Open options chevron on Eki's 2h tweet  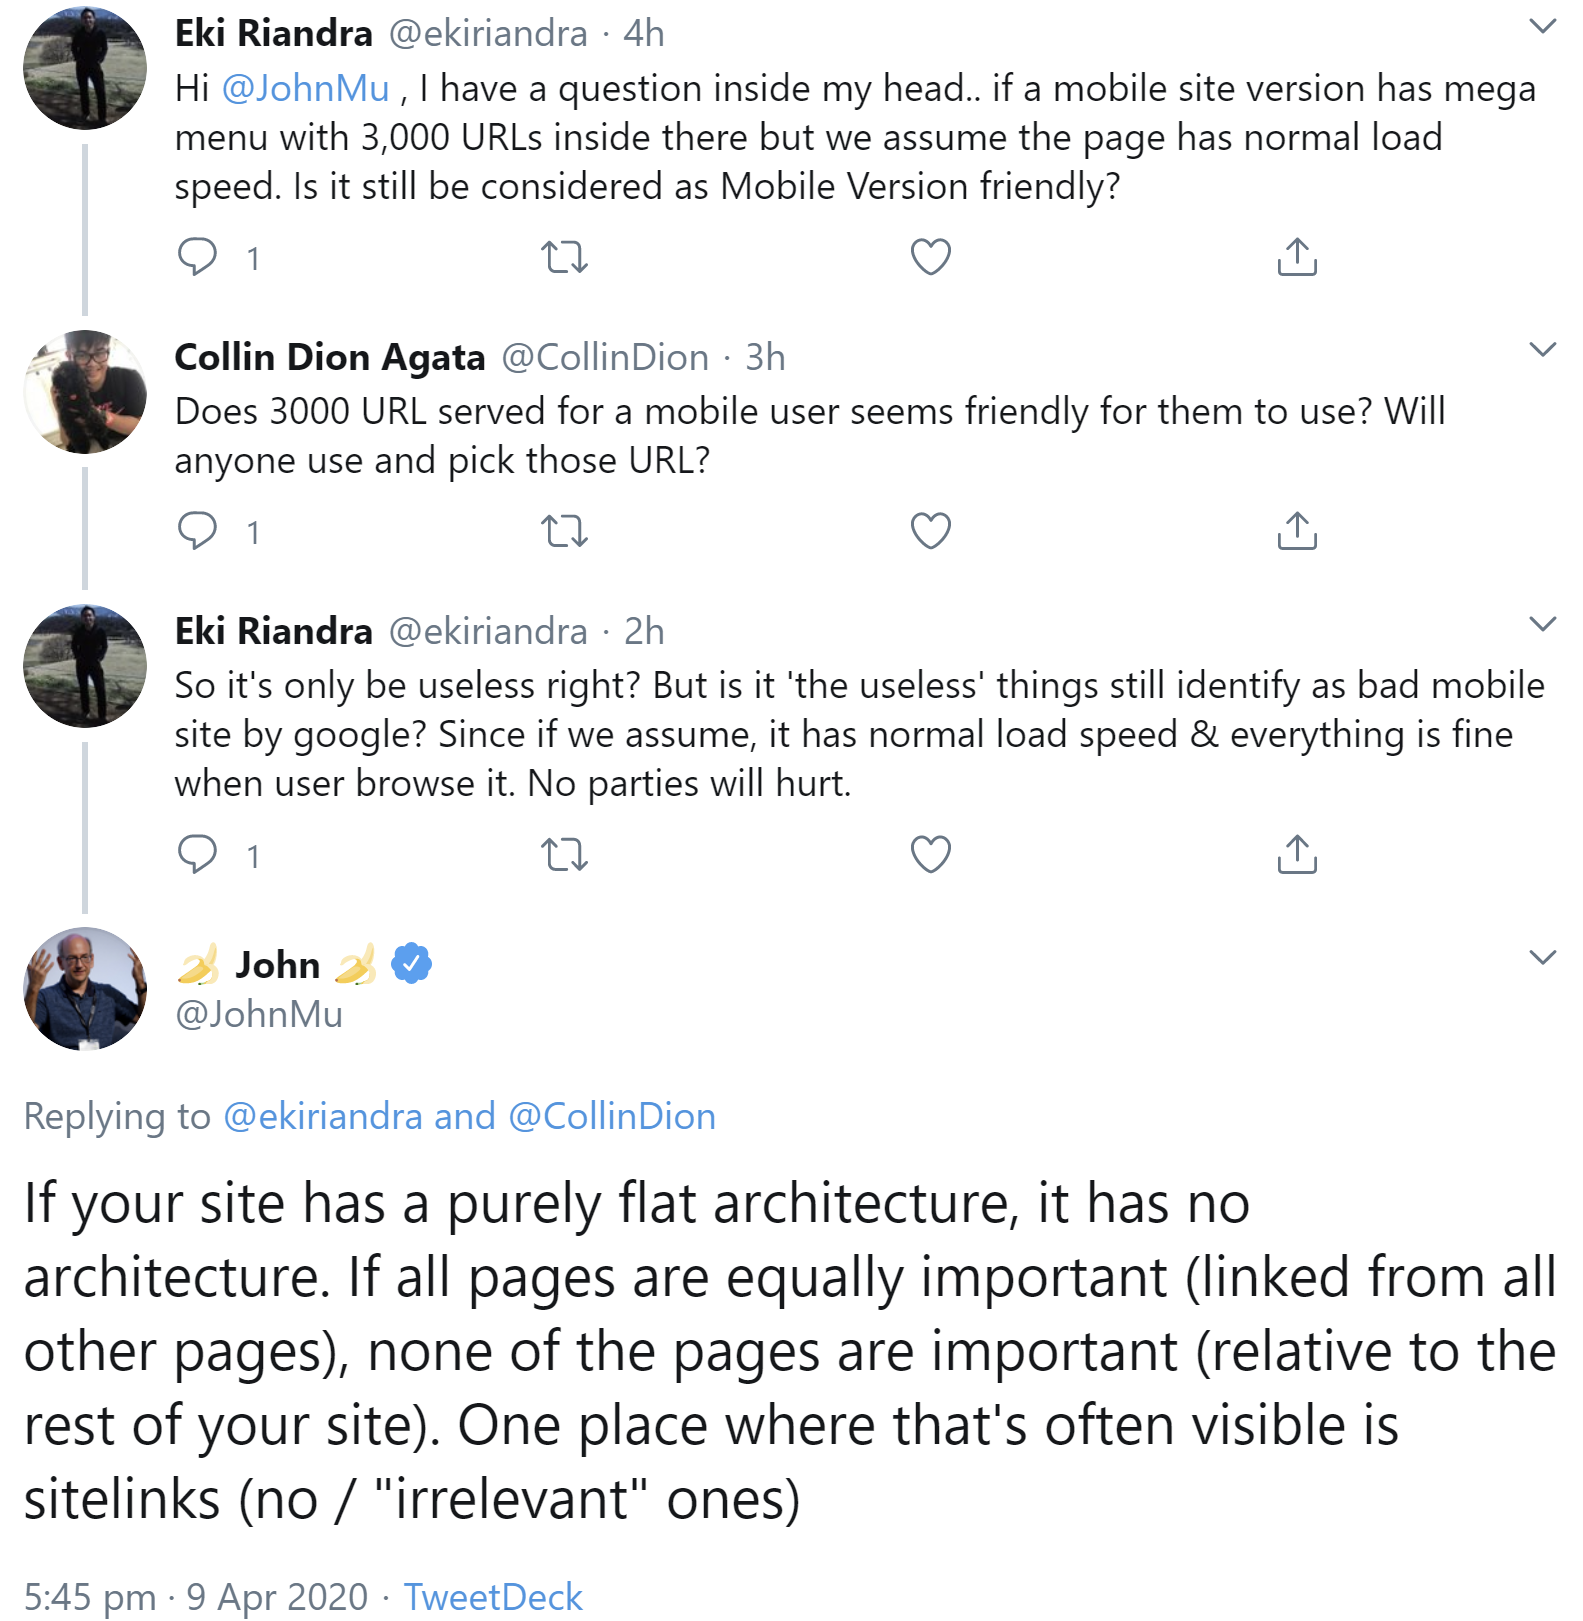[x=1543, y=624]
